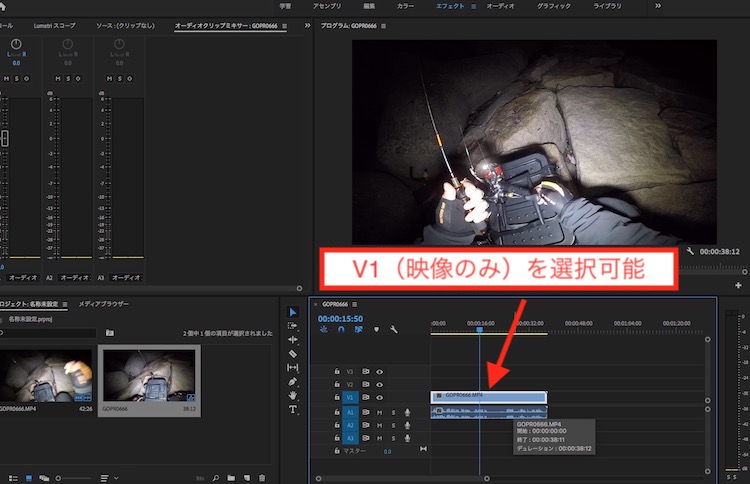This screenshot has width=750, height=484.
Task: Lock the A1 audio track
Action: pos(337,412)
